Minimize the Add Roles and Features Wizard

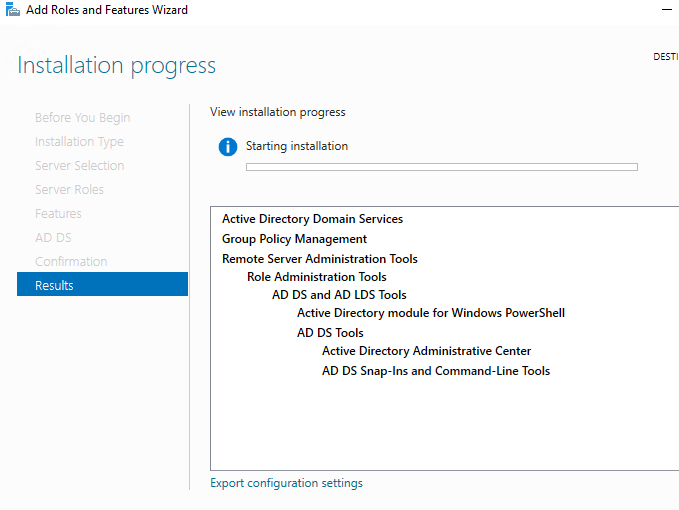[x=667, y=10]
